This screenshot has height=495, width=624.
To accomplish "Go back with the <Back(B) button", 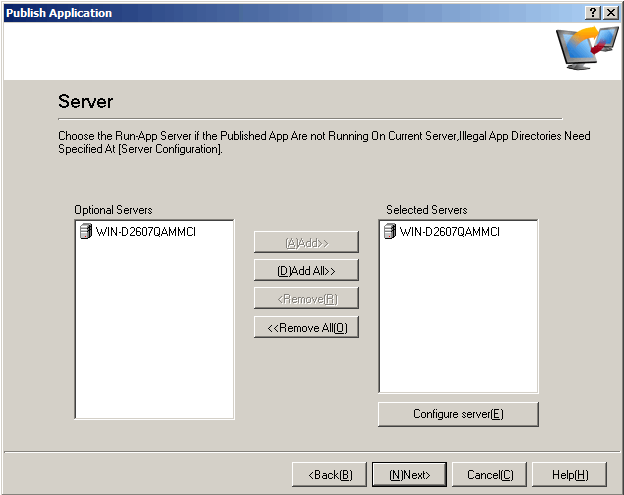I will click(x=329, y=475).
